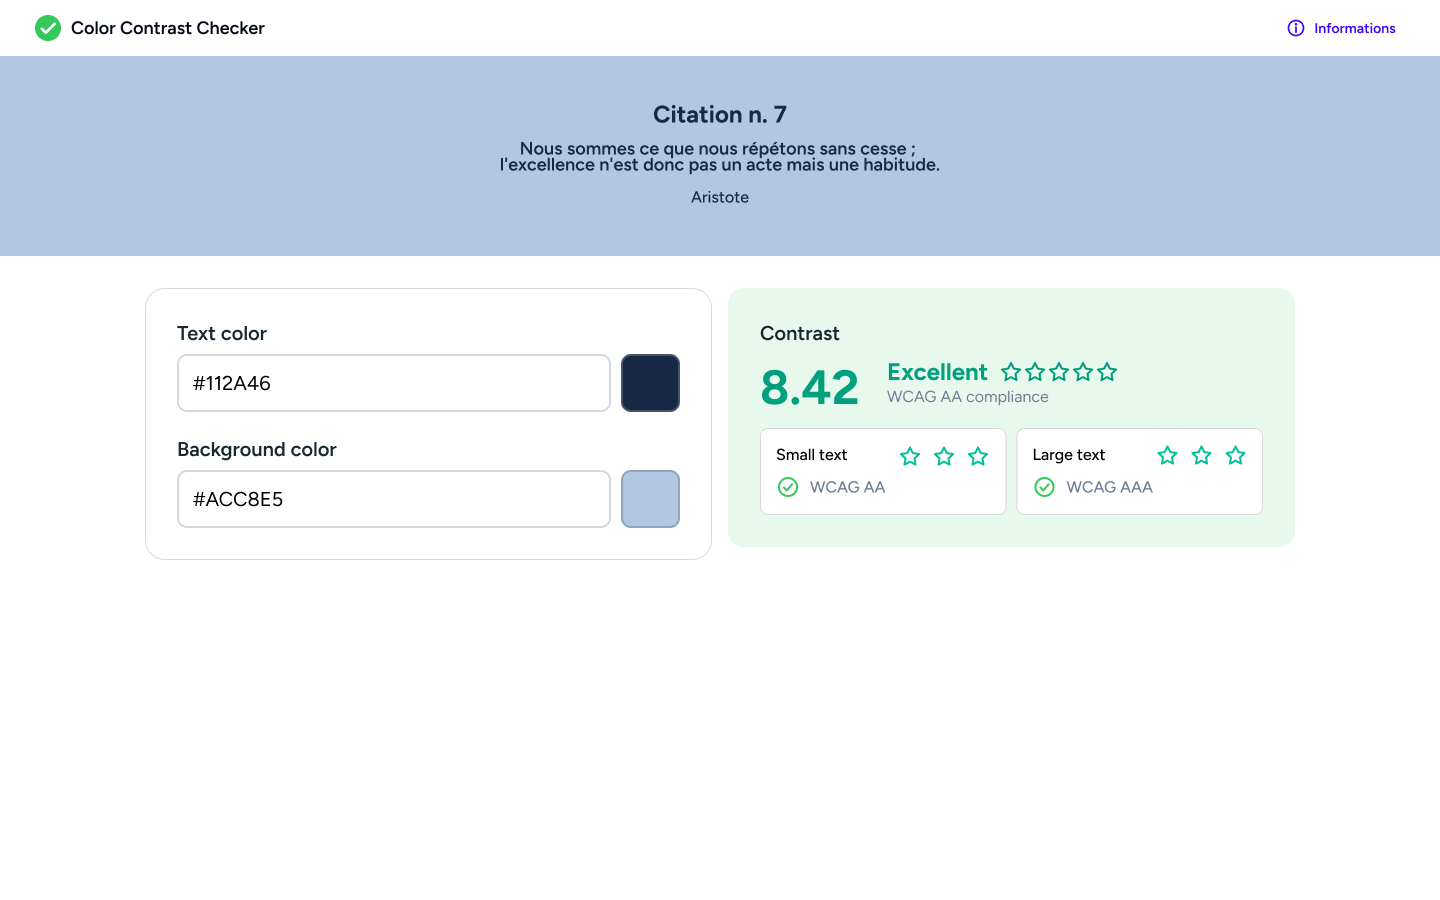The height and width of the screenshot is (900, 1440).
Task: Click the last star next to Excellent
Action: click(x=1107, y=372)
